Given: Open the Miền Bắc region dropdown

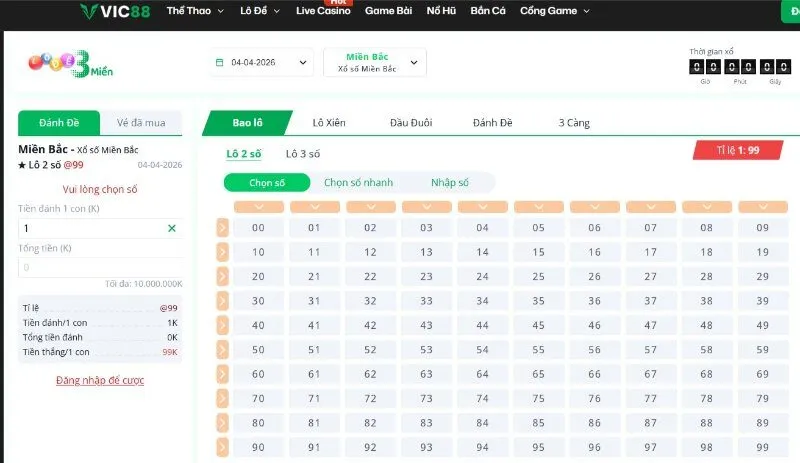Looking at the screenshot, I should tap(375, 62).
